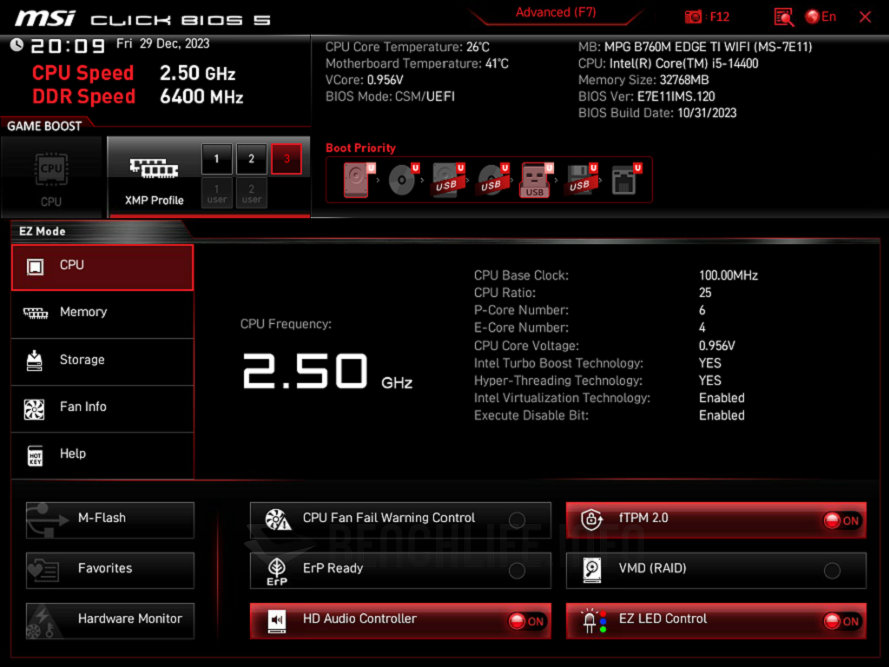
Task: Select the hard disk boot device icon
Action: (x=359, y=180)
